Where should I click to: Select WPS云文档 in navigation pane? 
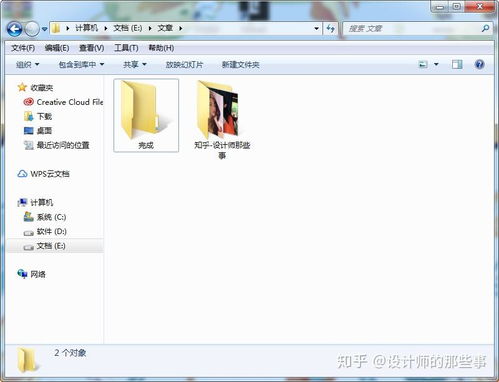[x=50, y=174]
